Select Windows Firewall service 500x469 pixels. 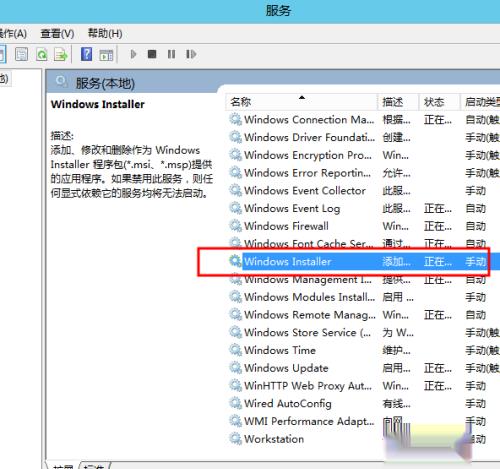[x=364, y=226]
